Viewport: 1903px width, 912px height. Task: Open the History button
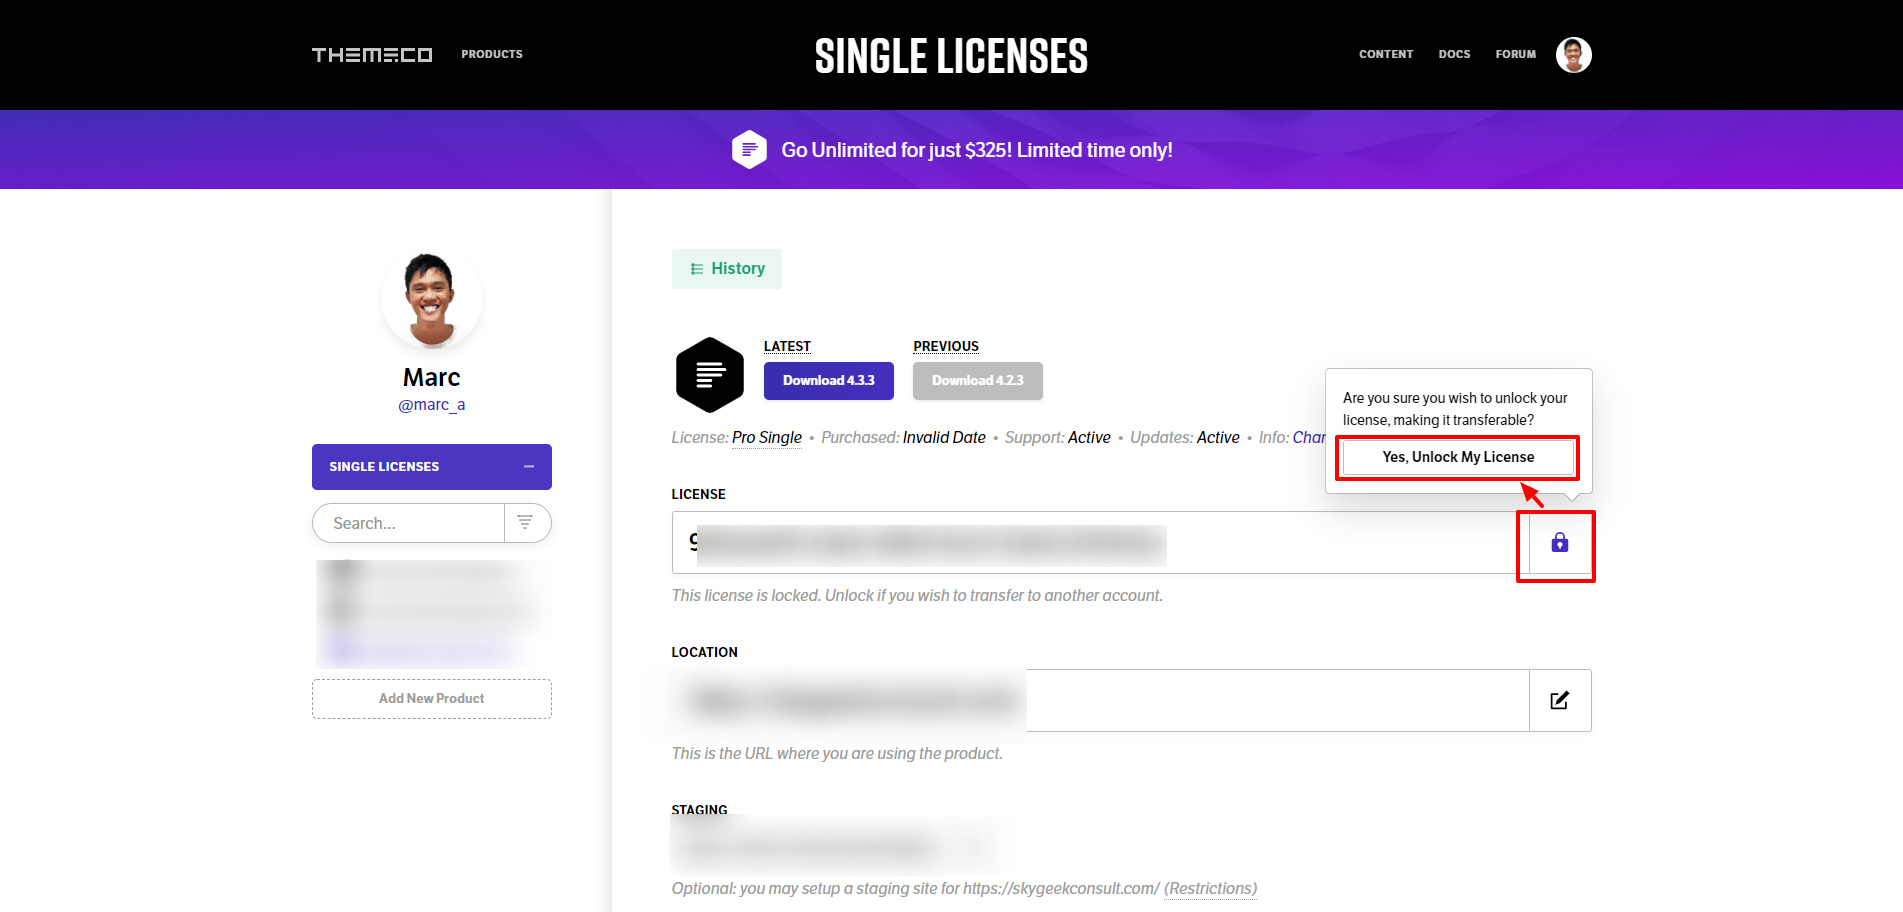[x=727, y=269]
